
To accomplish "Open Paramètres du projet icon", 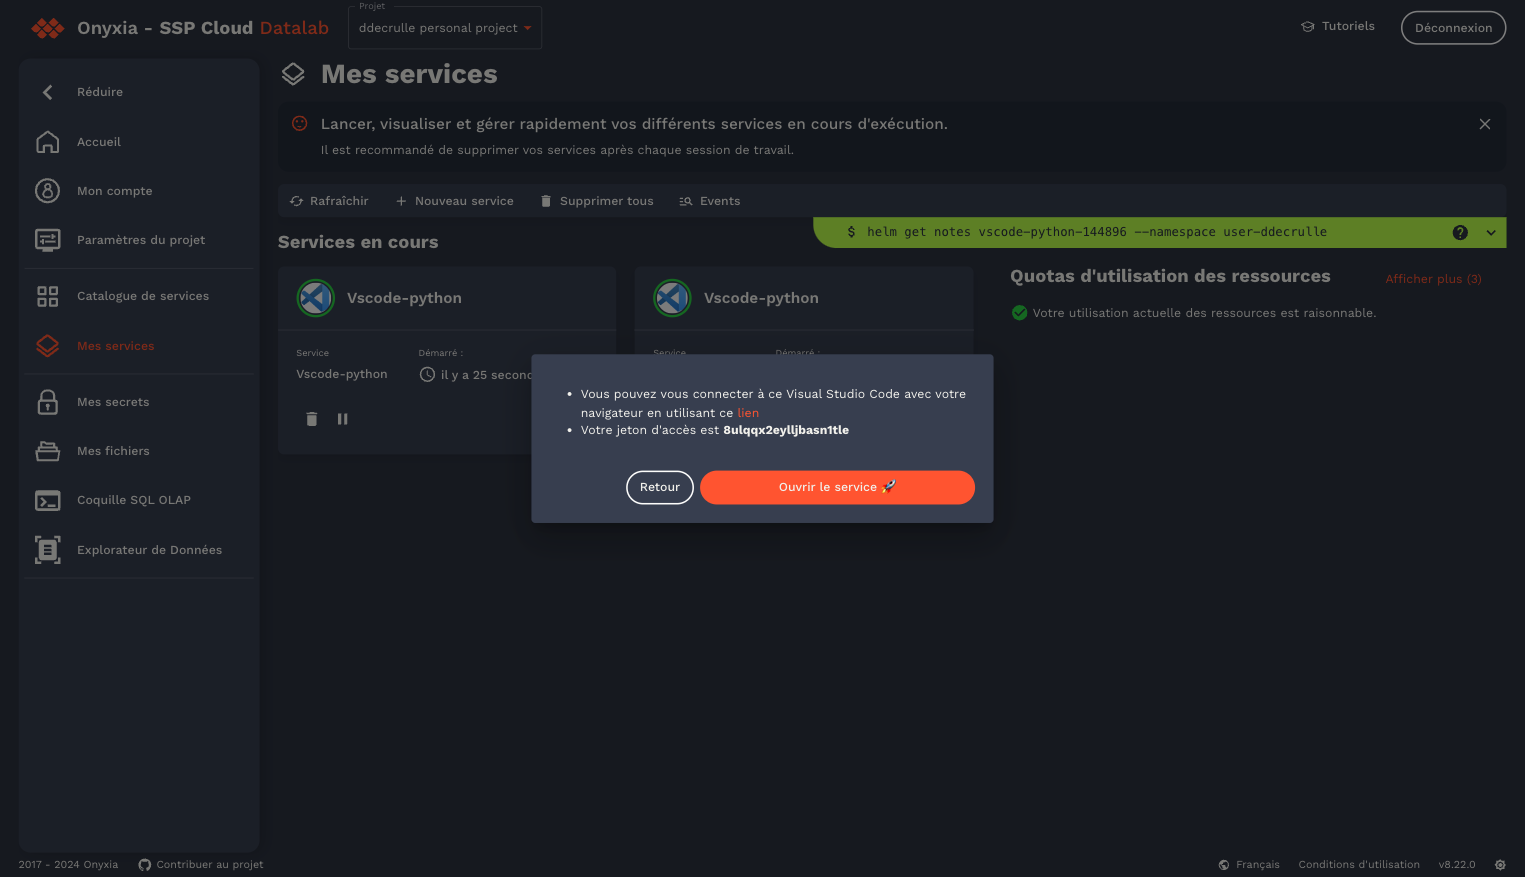I will pyautogui.click(x=48, y=240).
